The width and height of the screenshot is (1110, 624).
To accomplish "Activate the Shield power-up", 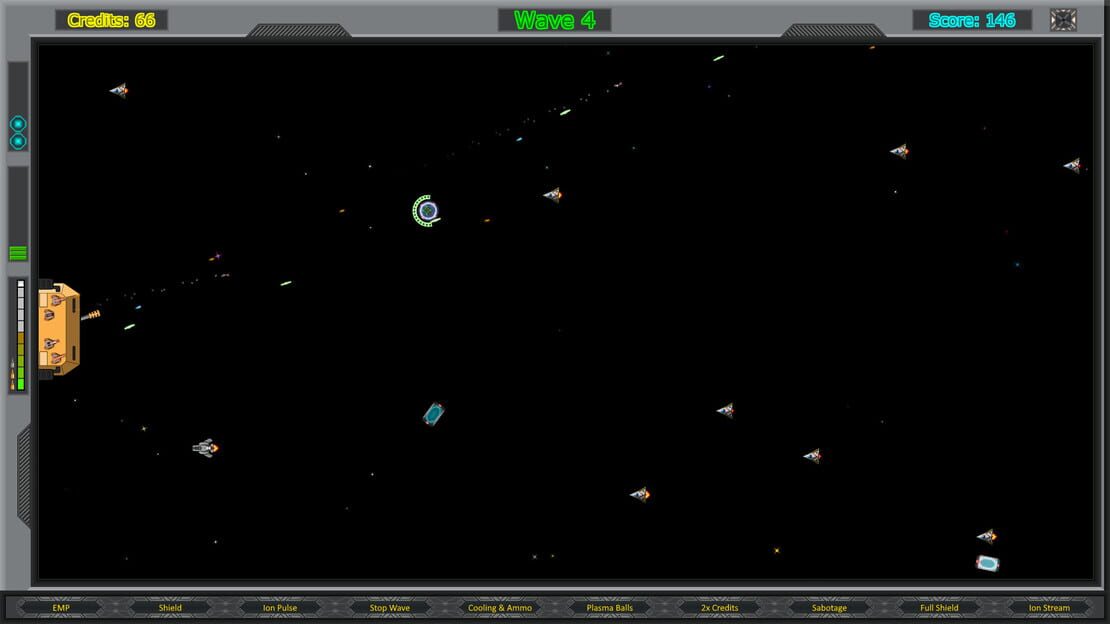I will point(170,608).
